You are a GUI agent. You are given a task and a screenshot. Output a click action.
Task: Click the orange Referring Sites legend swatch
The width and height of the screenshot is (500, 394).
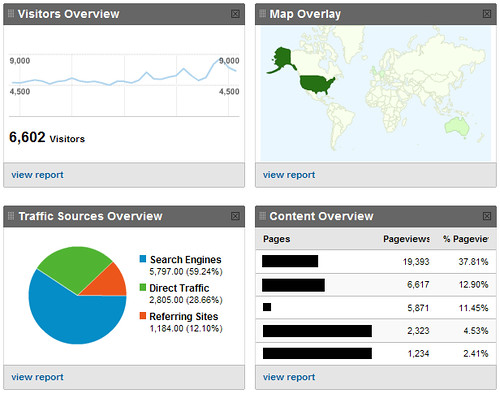143,315
